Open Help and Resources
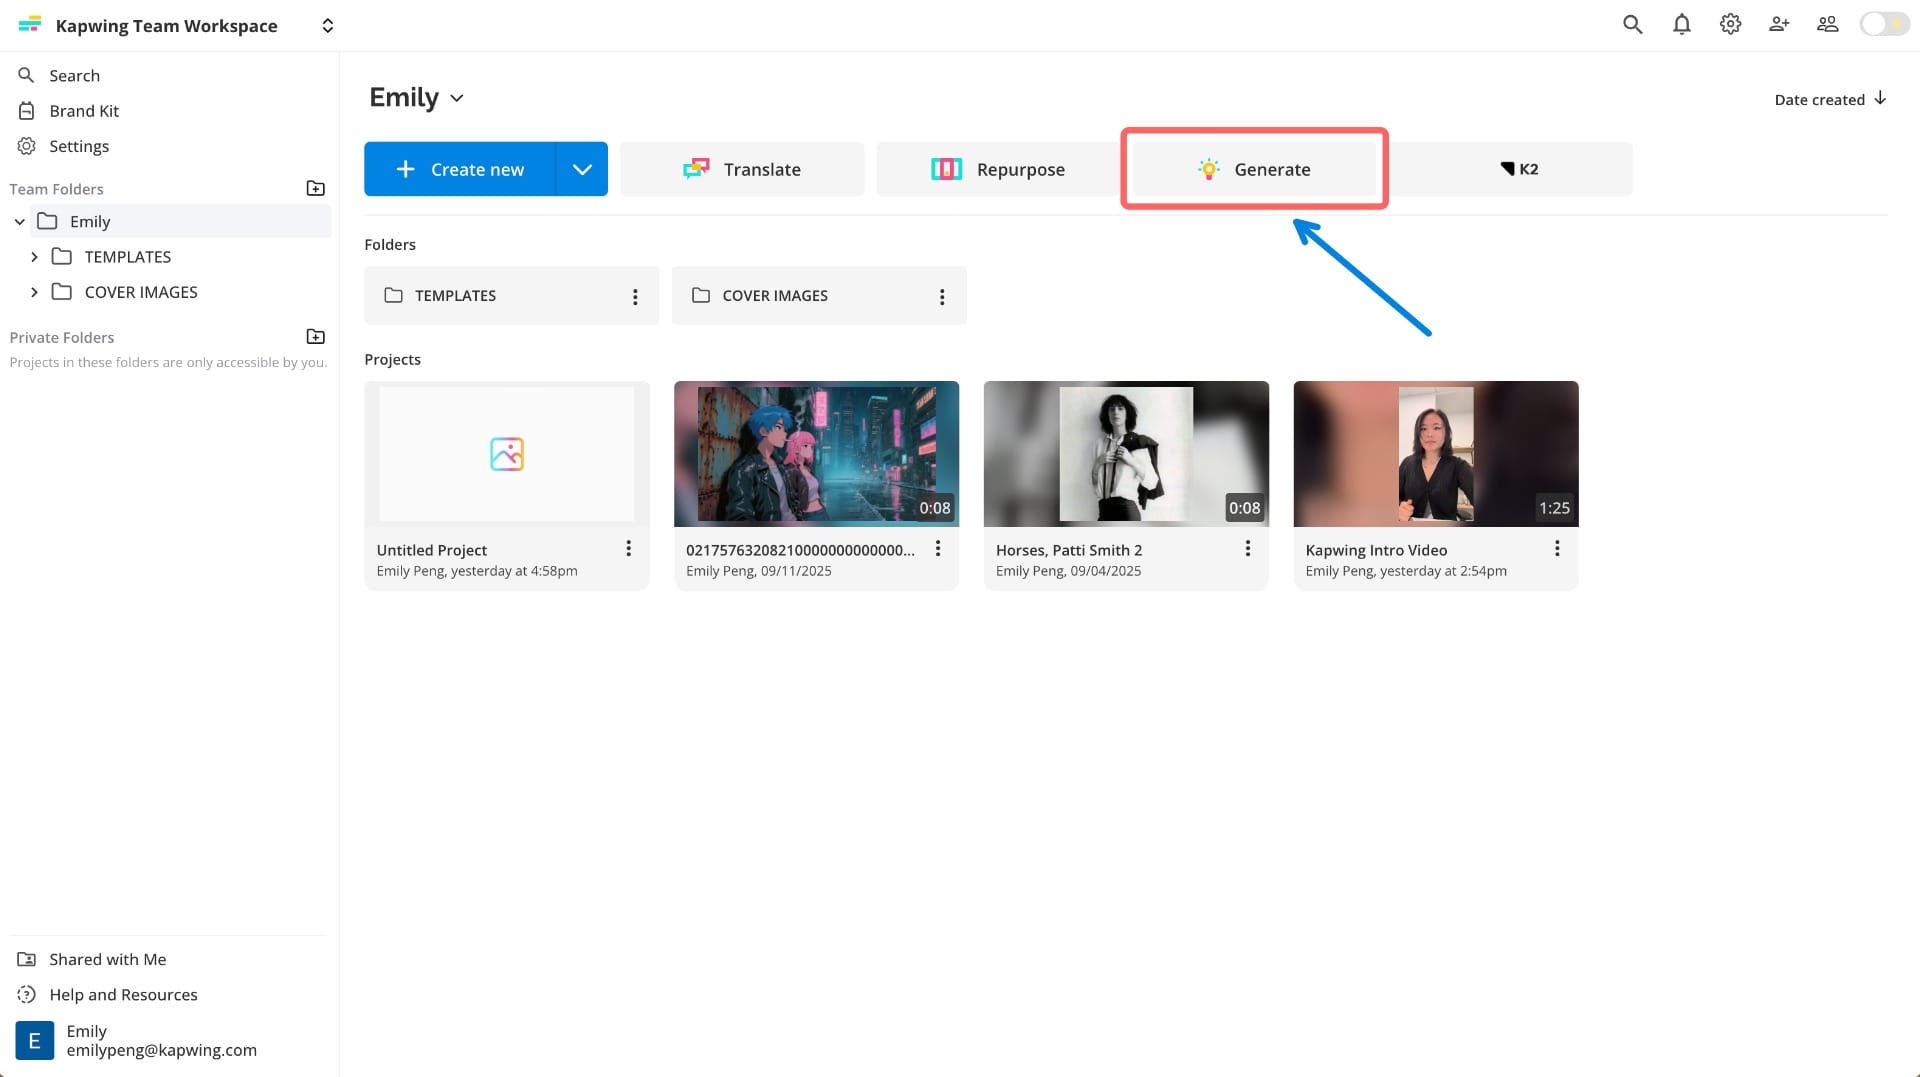 (x=123, y=994)
